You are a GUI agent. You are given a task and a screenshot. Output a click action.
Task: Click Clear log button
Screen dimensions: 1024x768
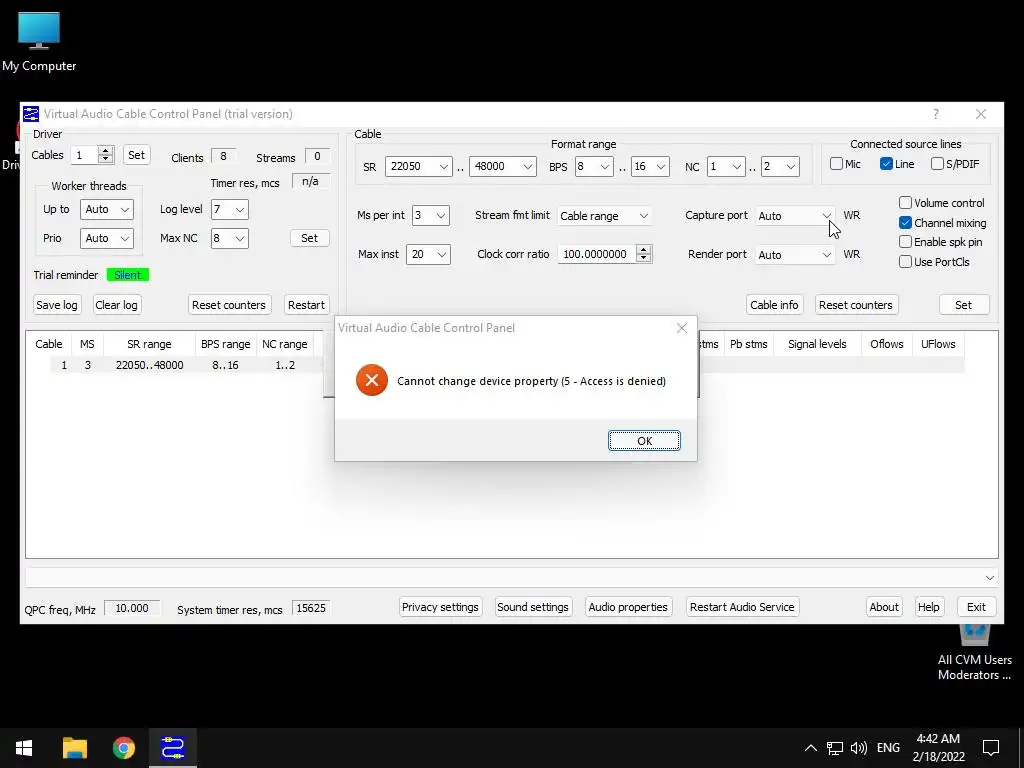(116, 305)
